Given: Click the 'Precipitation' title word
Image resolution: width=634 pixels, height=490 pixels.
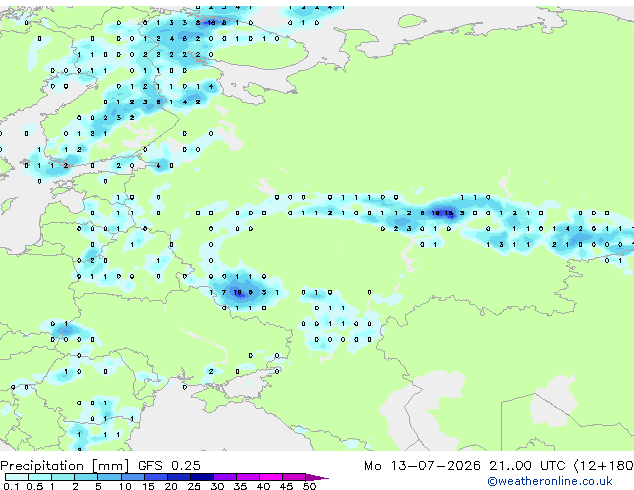Looking at the screenshot, I should (x=42, y=466).
